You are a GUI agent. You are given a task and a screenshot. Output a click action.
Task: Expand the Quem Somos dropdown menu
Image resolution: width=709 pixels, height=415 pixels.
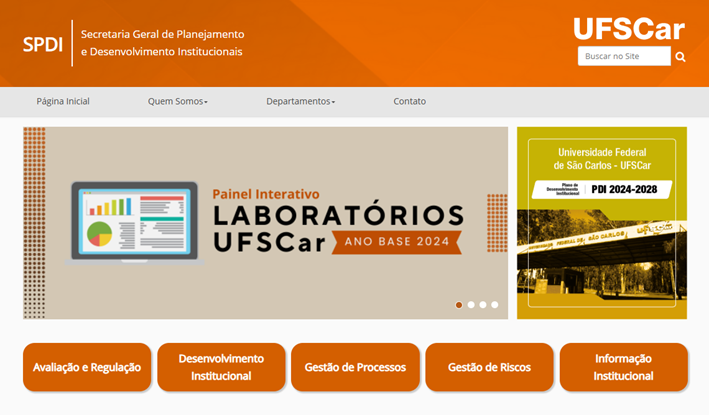(x=178, y=101)
